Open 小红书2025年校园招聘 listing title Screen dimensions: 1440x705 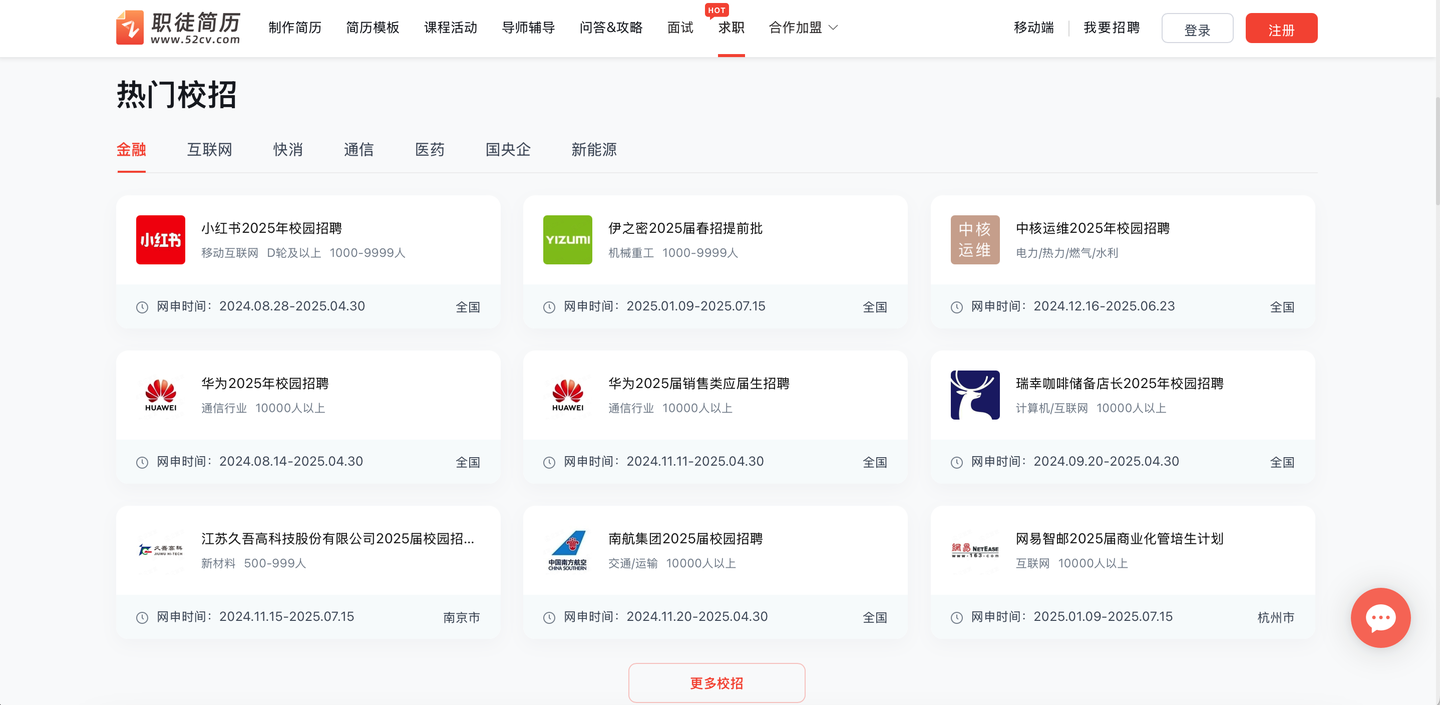(272, 228)
